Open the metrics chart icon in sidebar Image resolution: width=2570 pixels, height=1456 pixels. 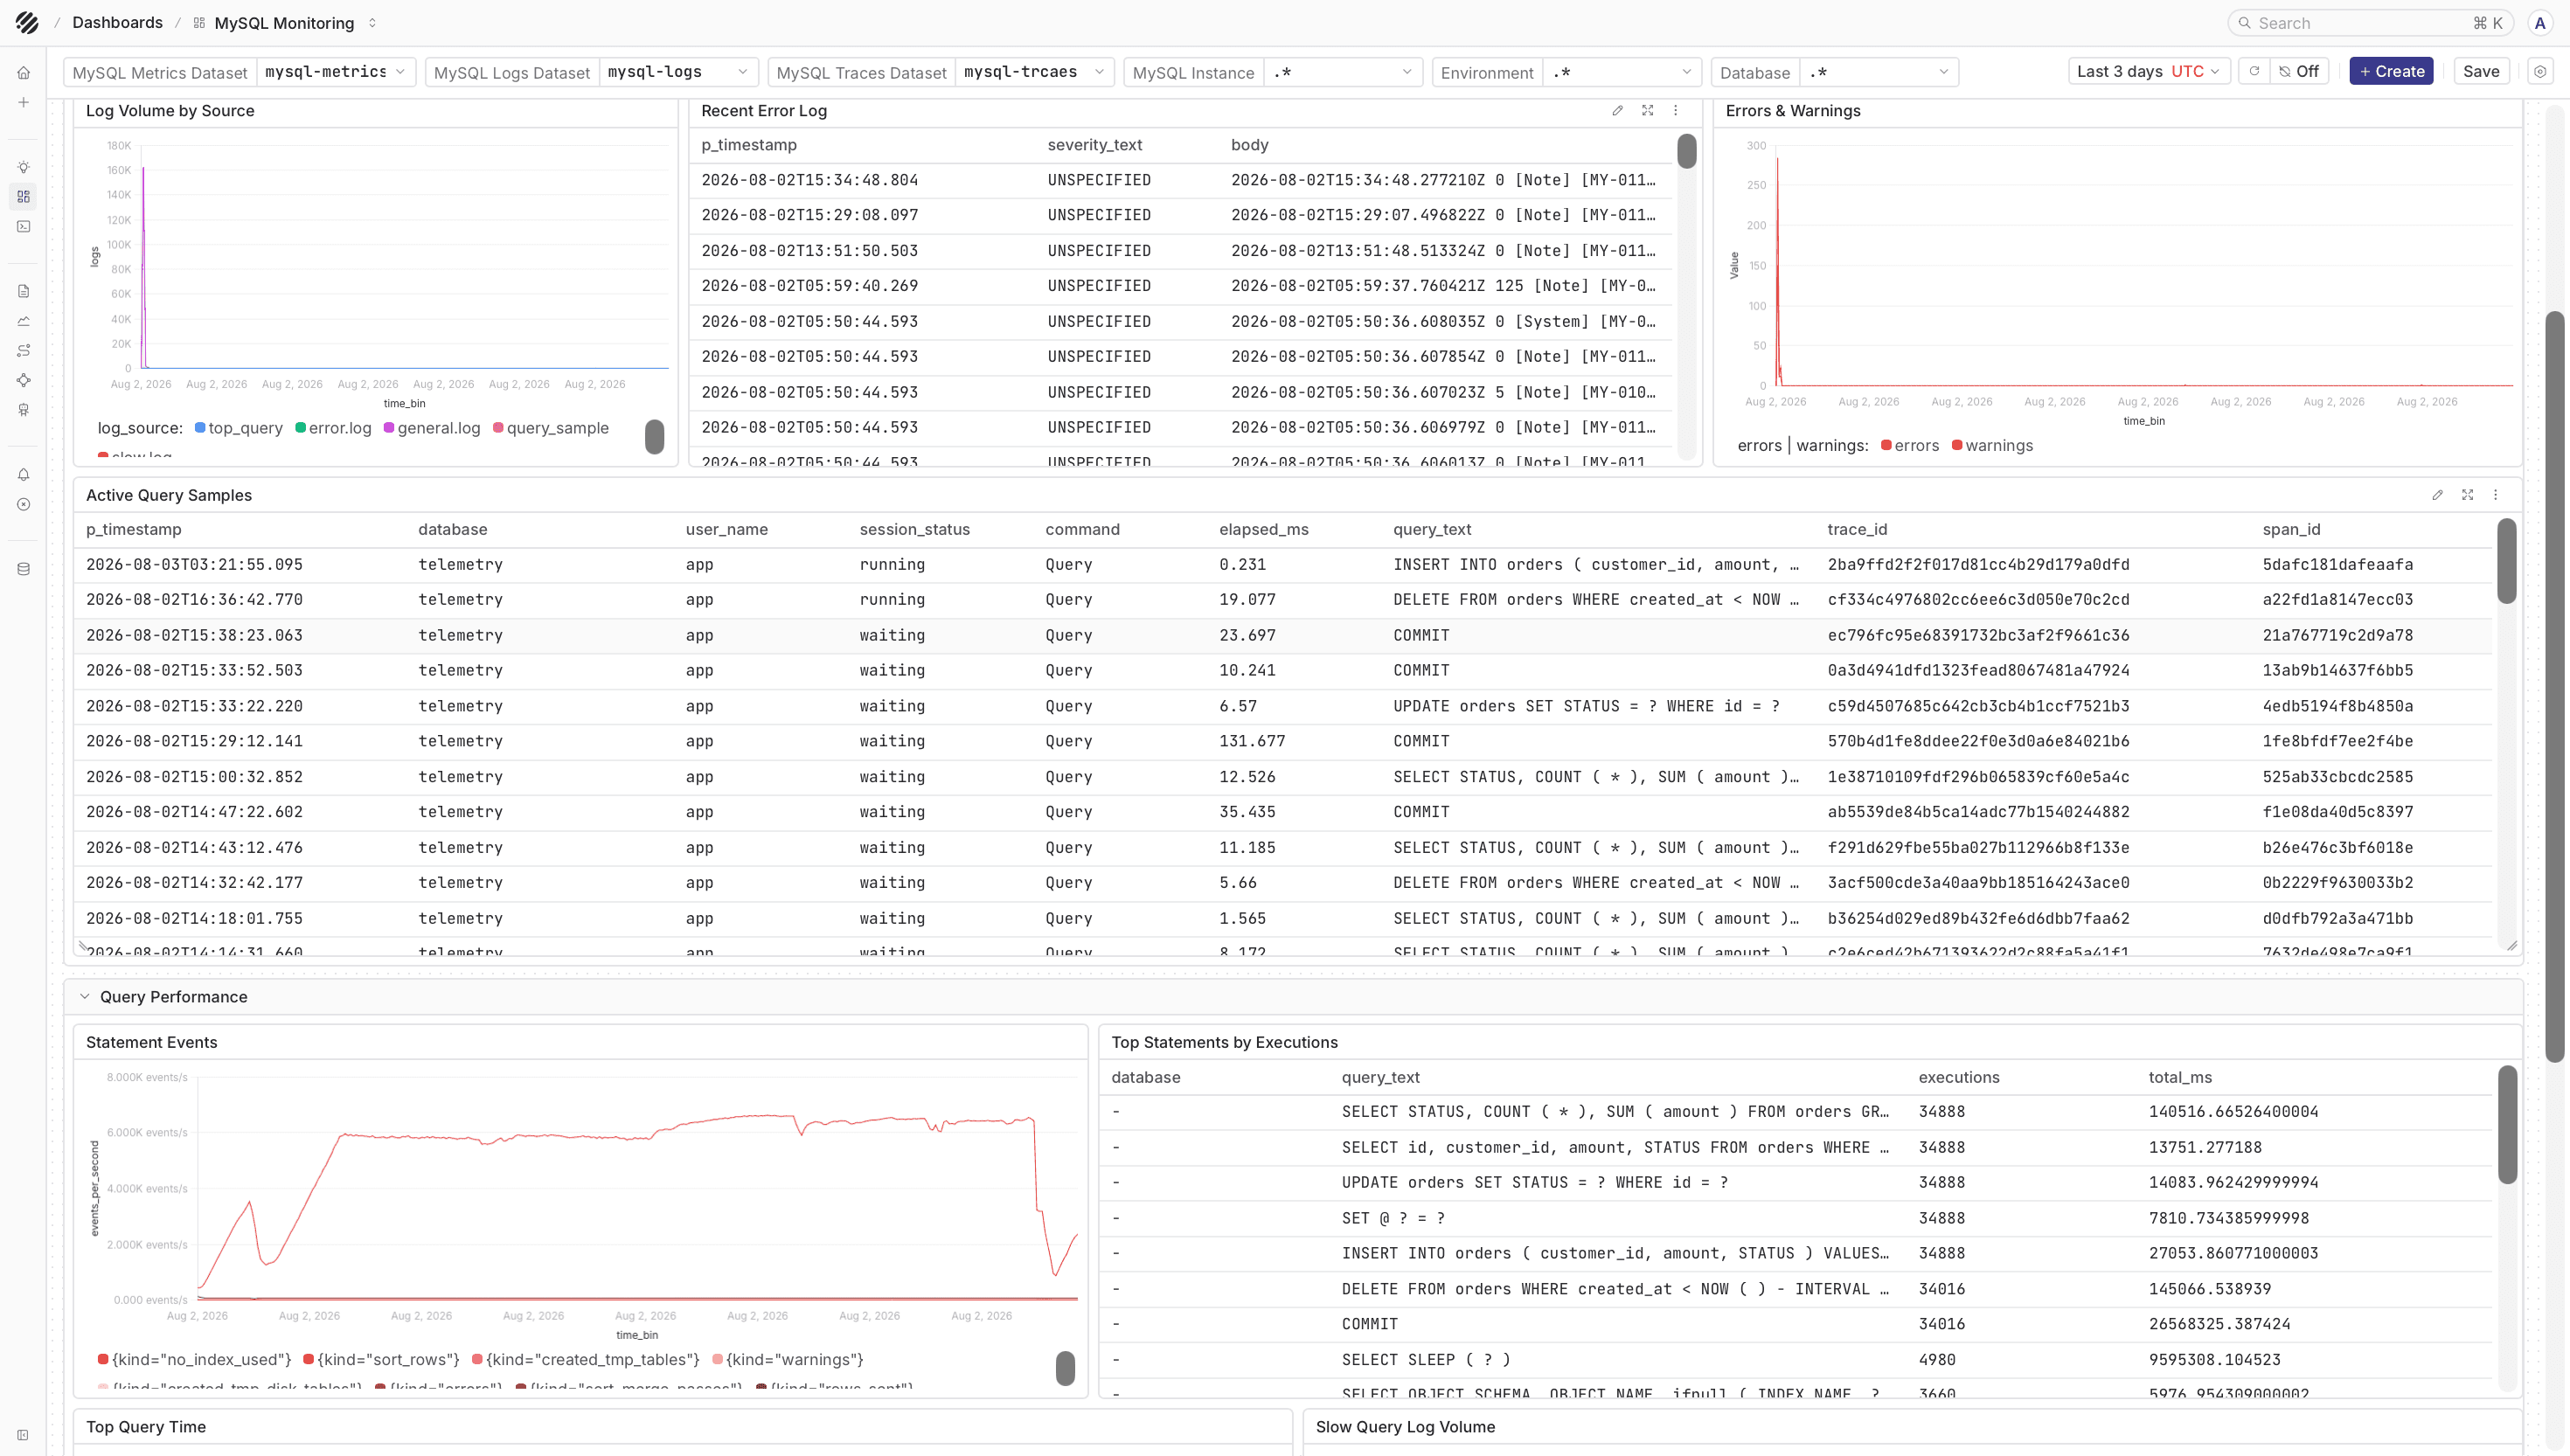pyautogui.click(x=23, y=321)
